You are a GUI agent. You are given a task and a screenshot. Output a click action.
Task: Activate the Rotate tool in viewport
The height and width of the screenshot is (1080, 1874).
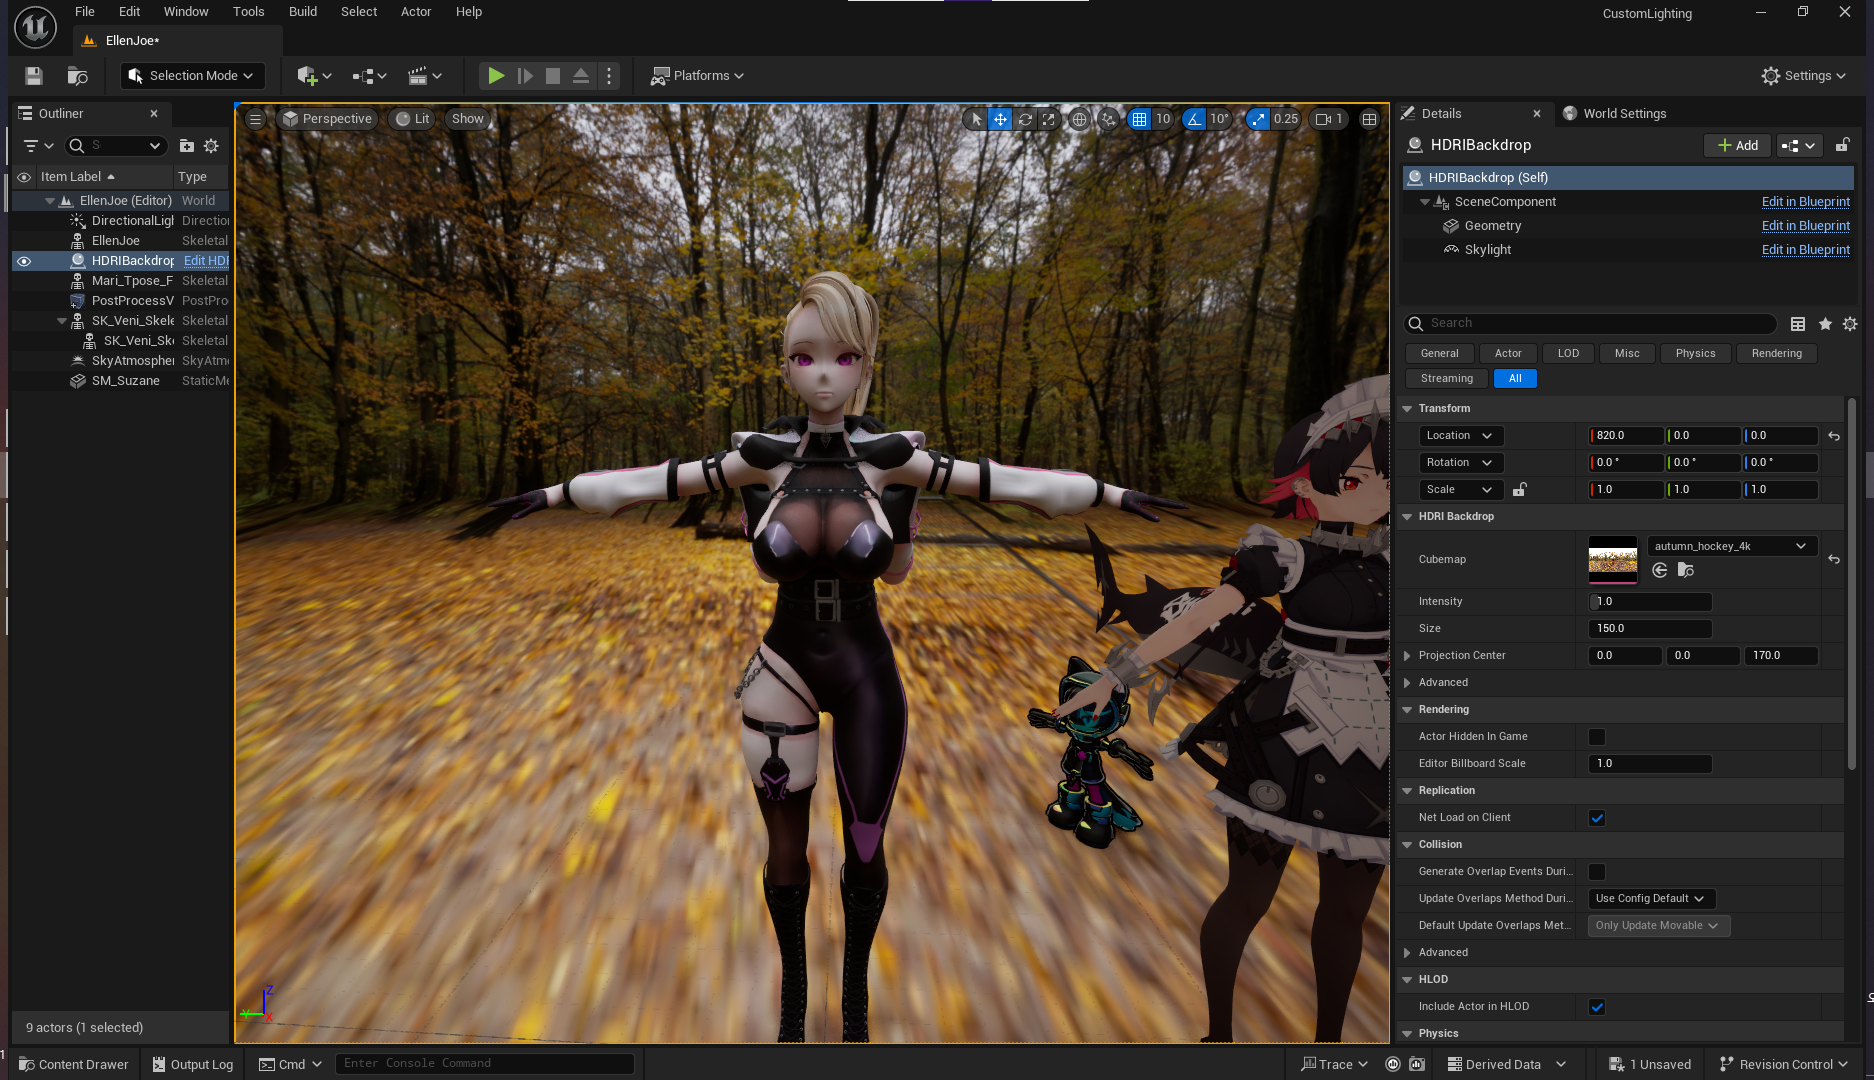tap(1025, 119)
